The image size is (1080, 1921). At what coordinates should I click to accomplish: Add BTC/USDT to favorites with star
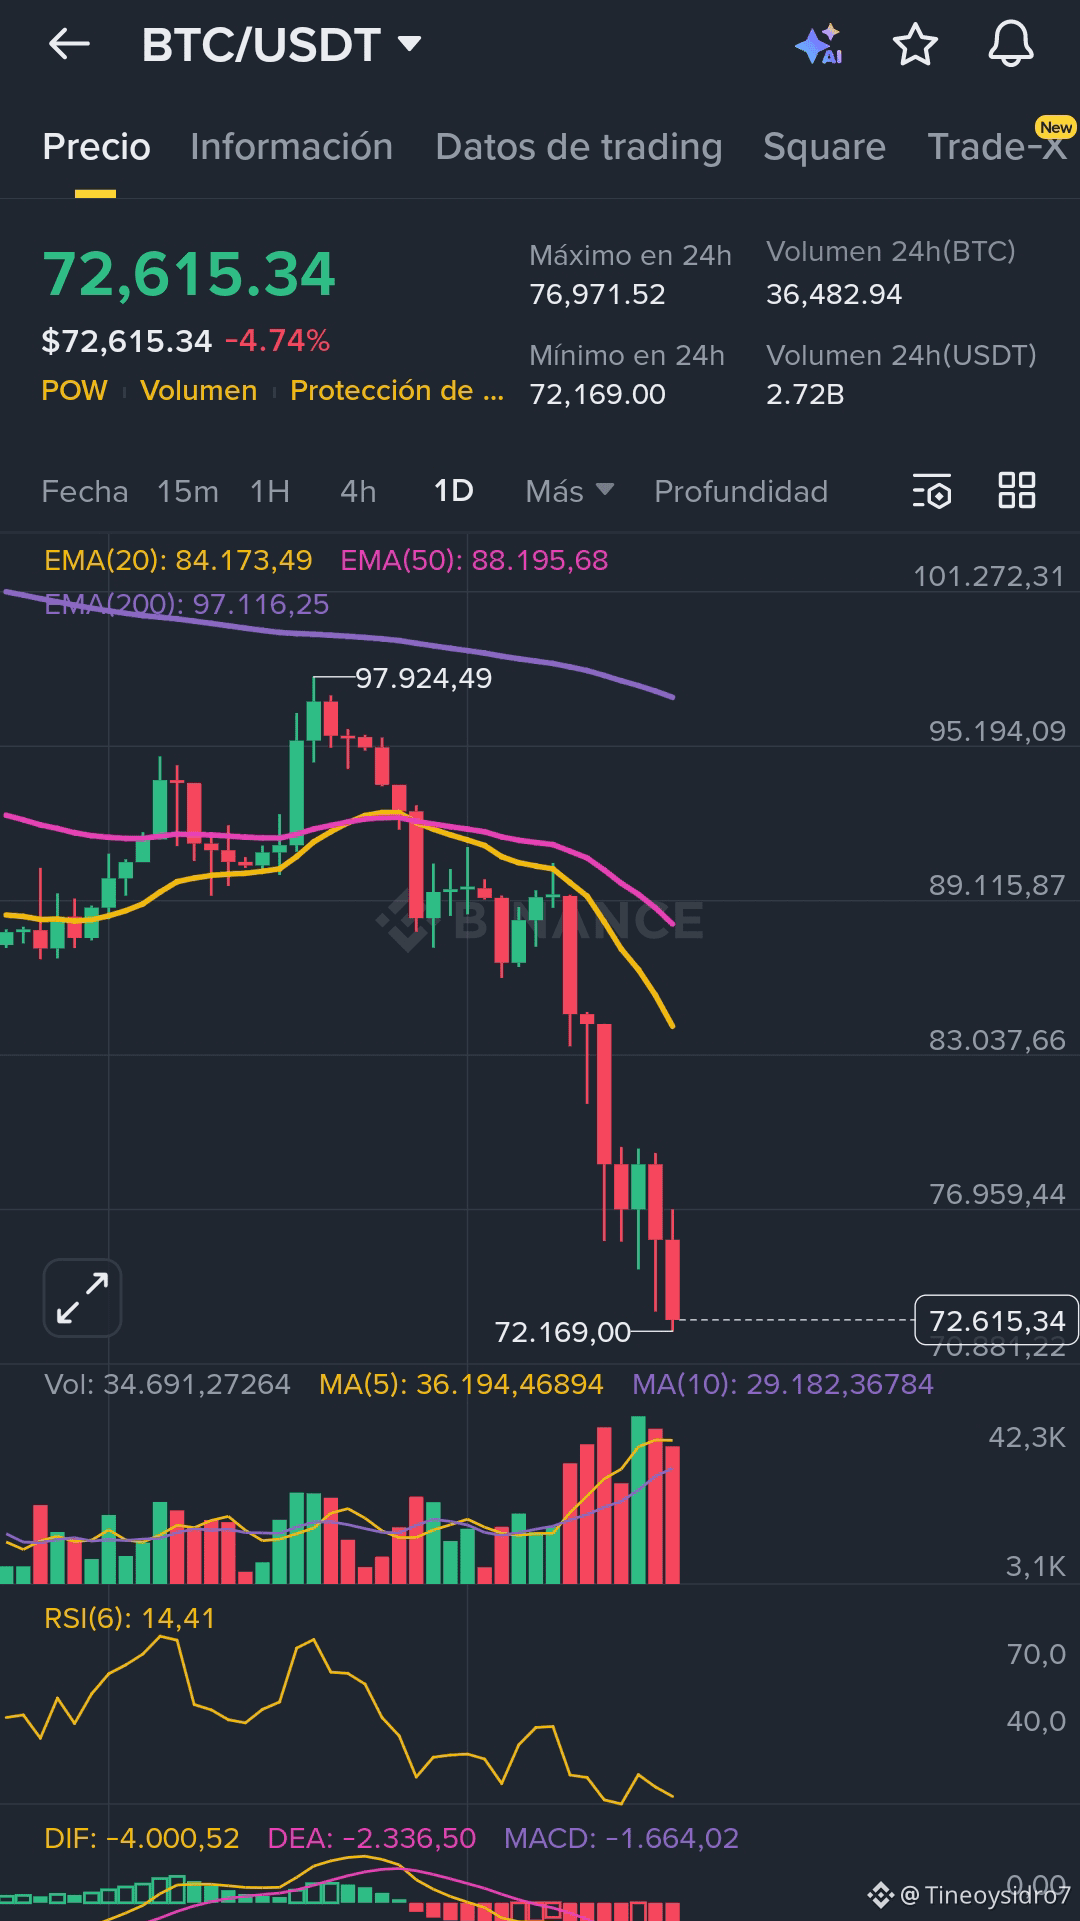[914, 45]
